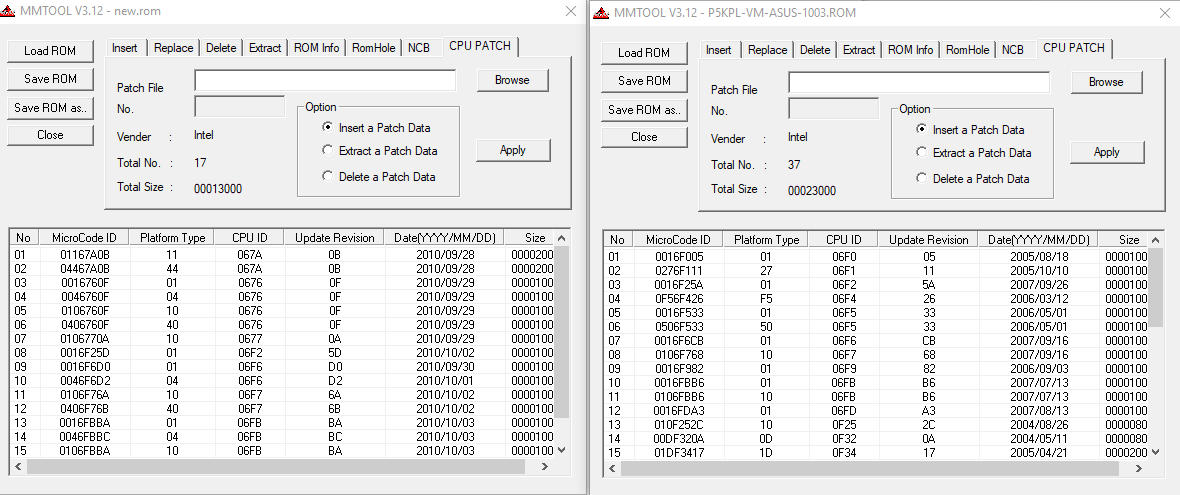Click scroll down arrow in P5KPL microcode list

tap(1154, 451)
